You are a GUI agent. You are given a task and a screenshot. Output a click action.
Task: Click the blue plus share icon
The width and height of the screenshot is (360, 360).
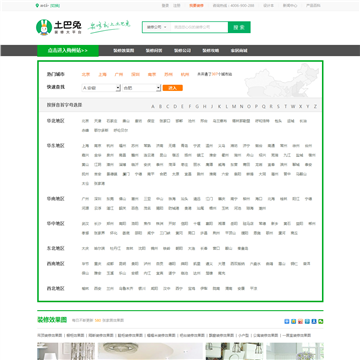(x=286, y=322)
